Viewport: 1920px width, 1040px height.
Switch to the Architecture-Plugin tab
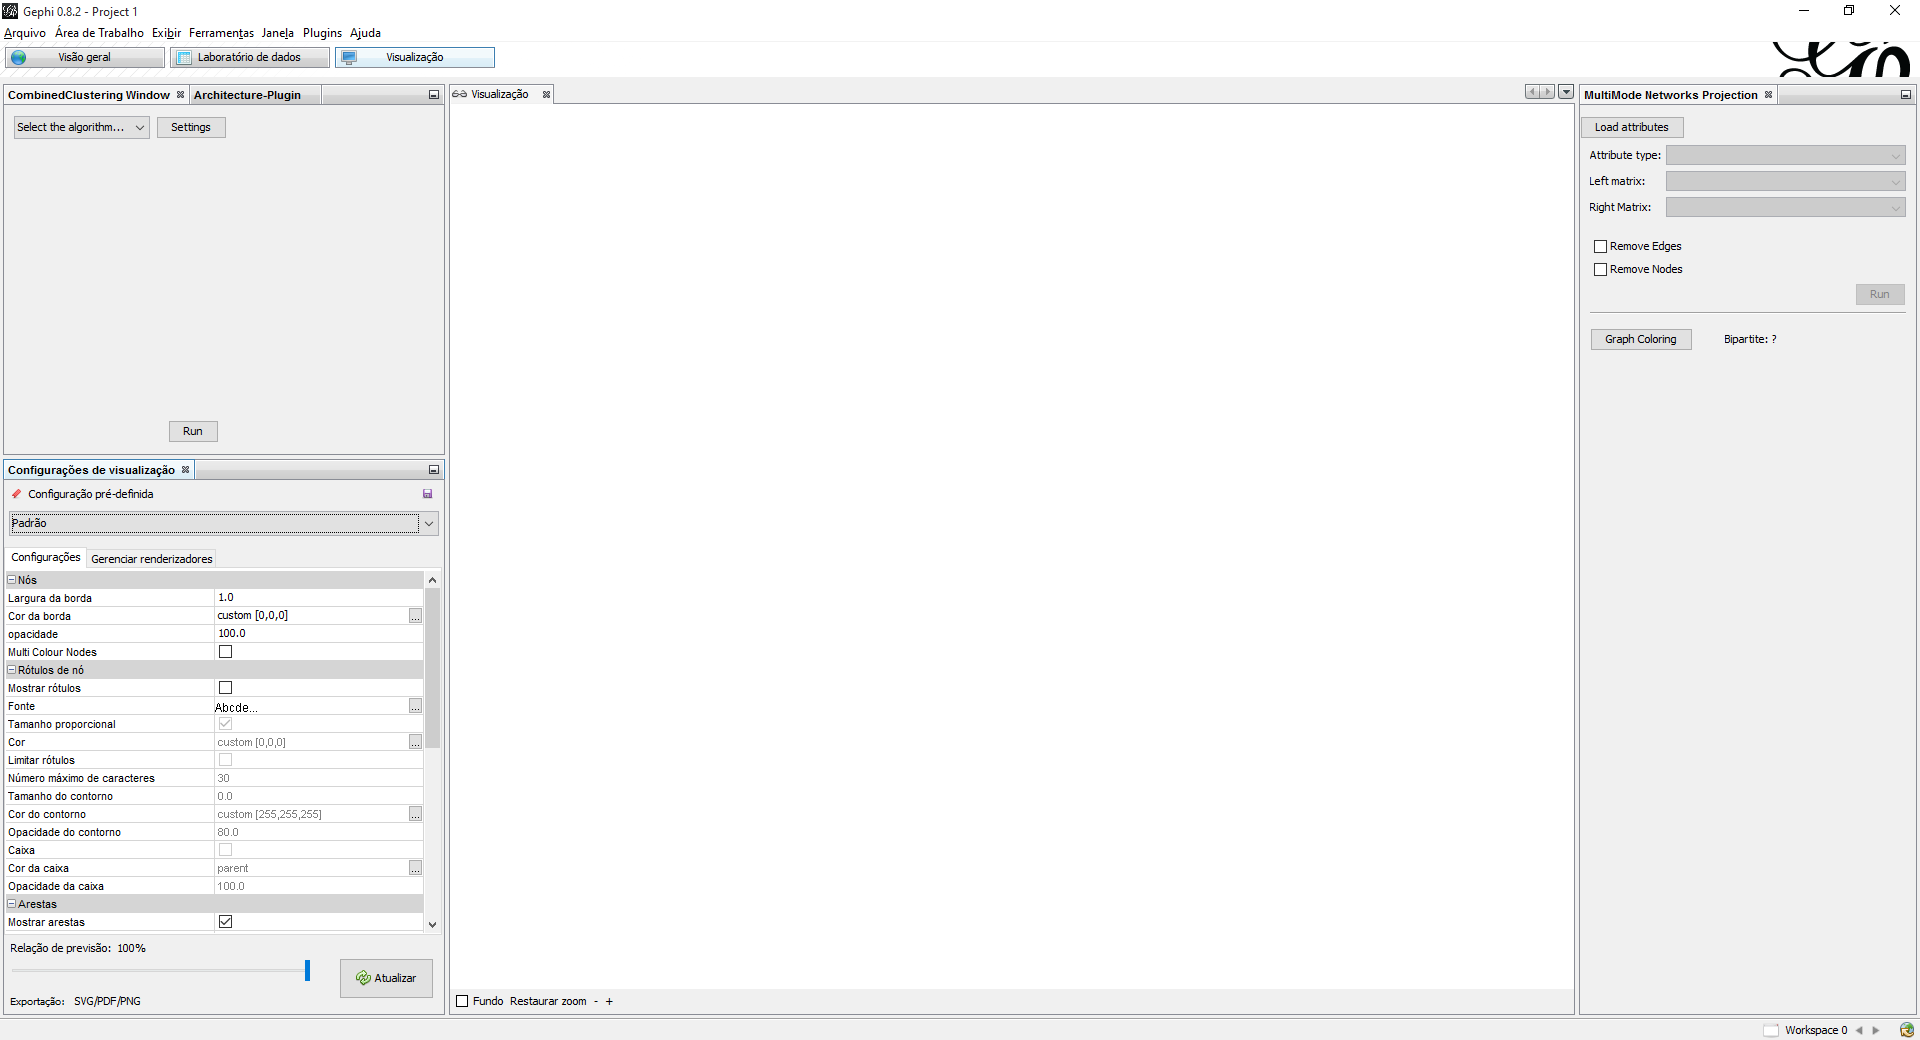pos(247,95)
